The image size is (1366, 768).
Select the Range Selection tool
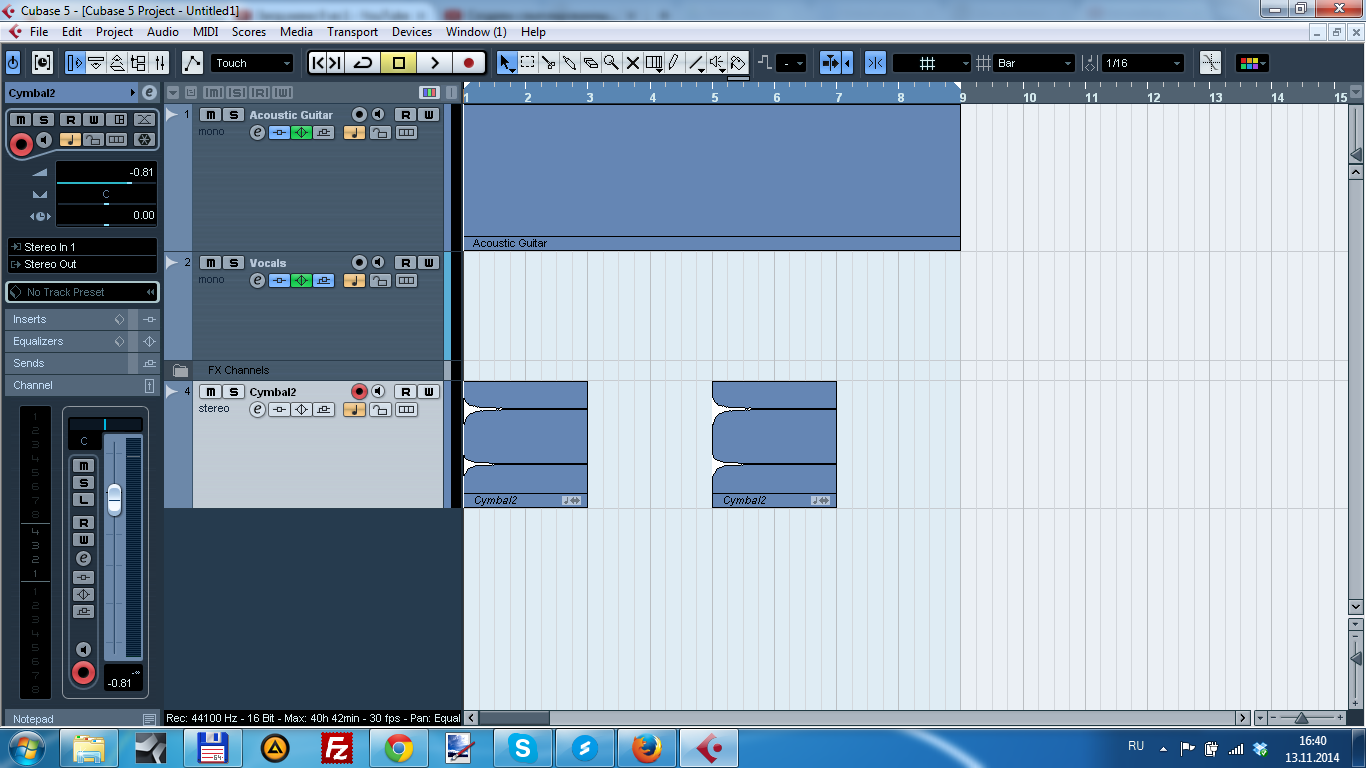coord(528,63)
